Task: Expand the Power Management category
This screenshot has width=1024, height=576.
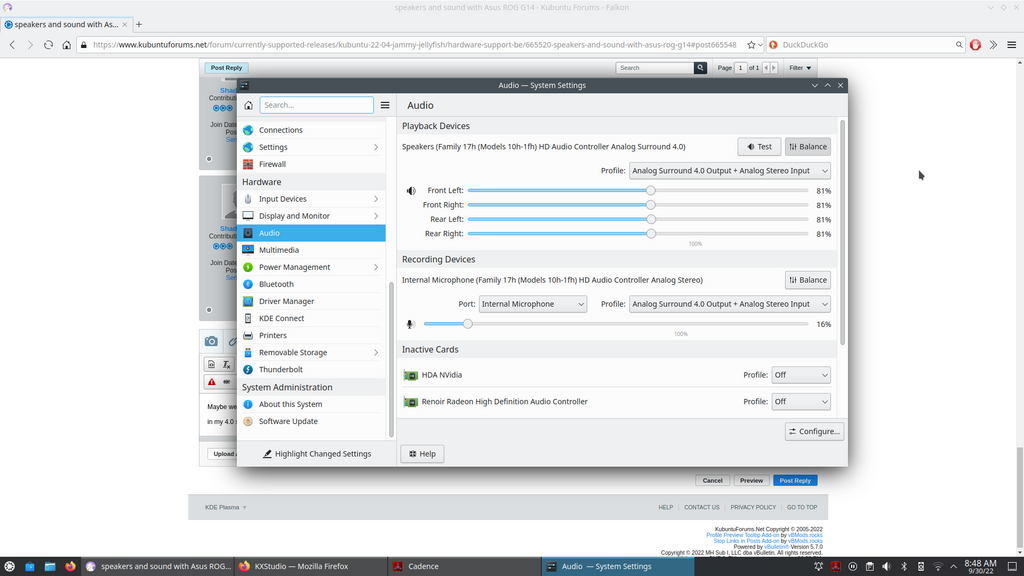Action: click(294, 267)
